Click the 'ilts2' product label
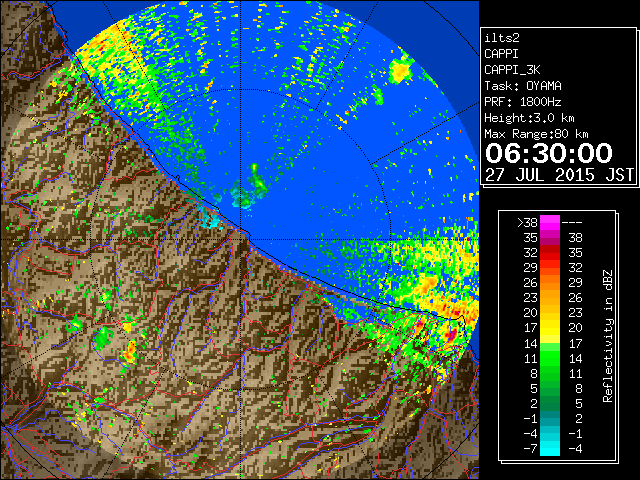 pos(502,38)
